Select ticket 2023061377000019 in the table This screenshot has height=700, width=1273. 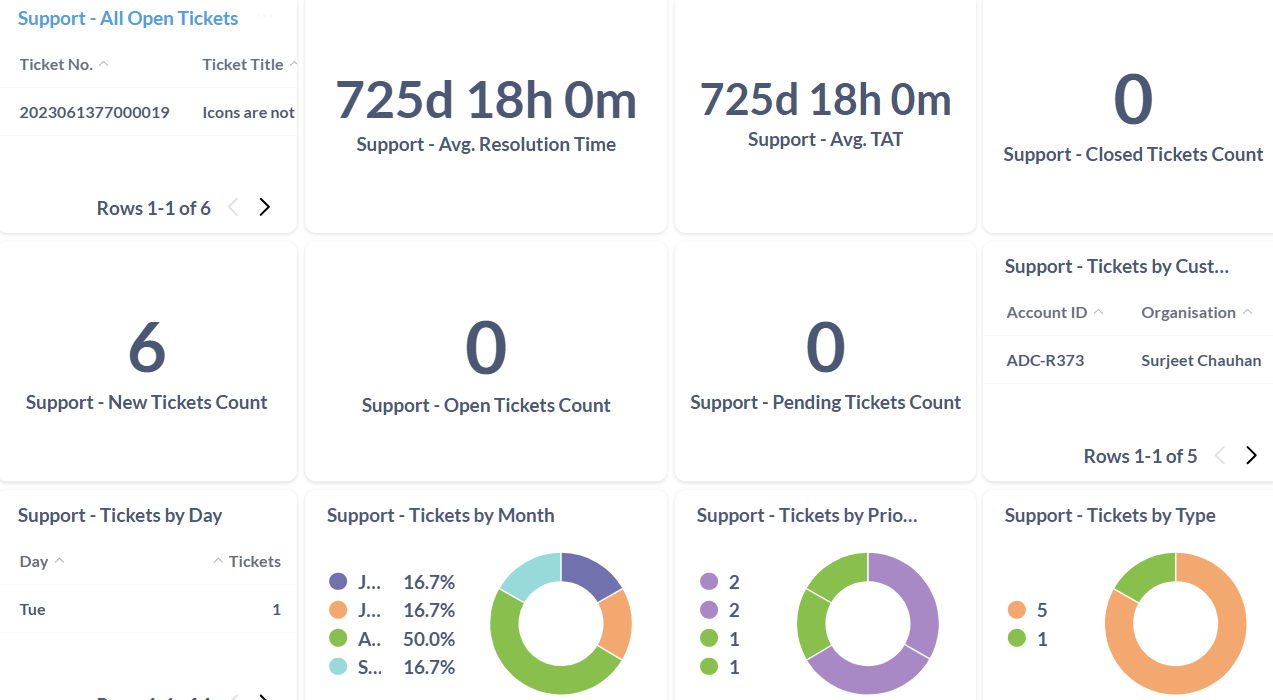(94, 111)
